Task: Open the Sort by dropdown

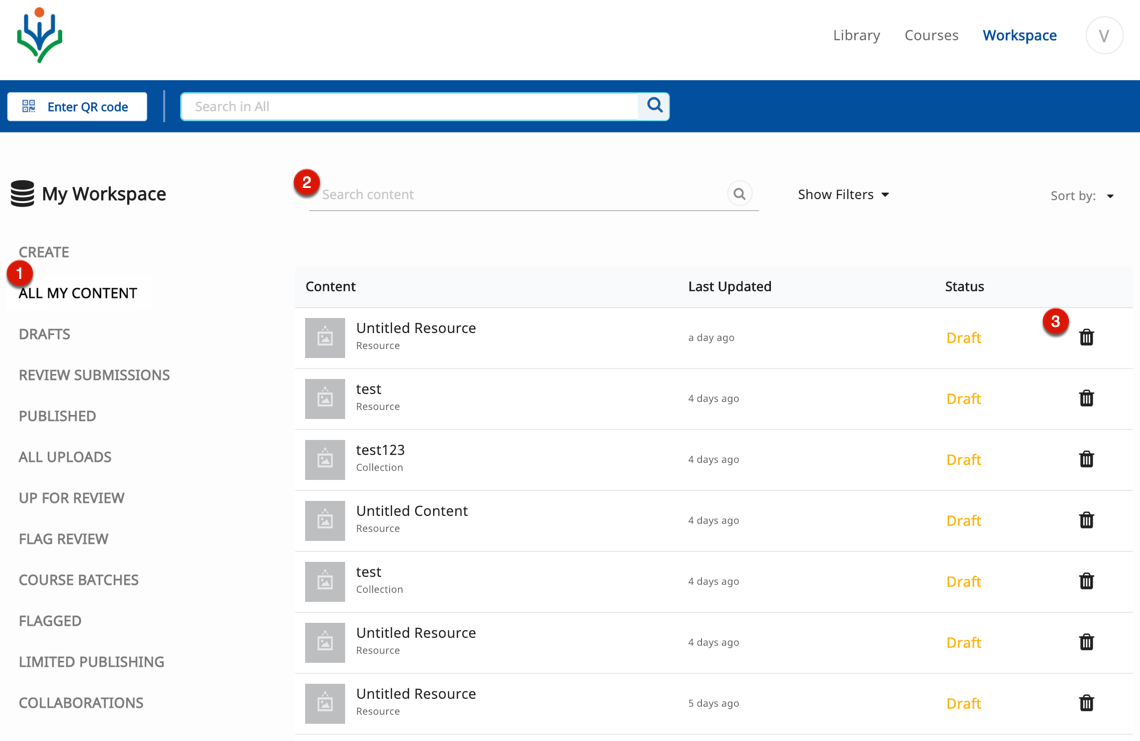Action: (1082, 196)
